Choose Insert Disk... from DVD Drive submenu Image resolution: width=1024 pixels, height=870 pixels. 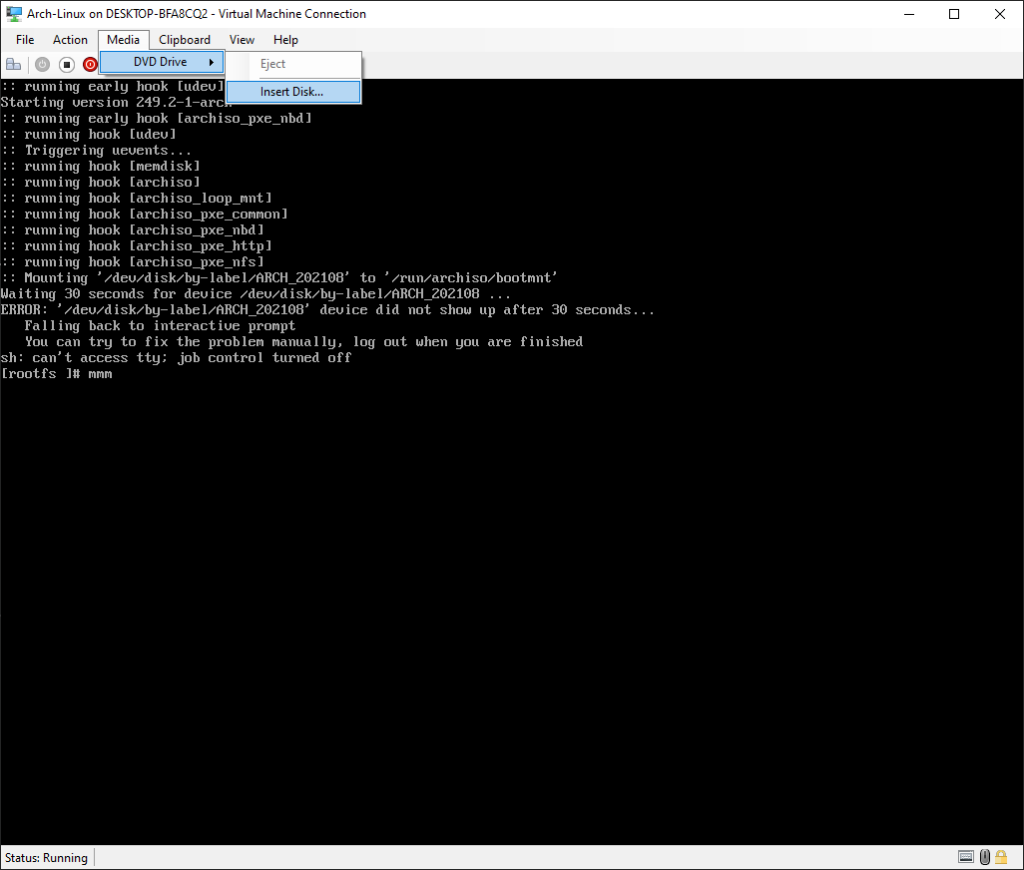[293, 91]
